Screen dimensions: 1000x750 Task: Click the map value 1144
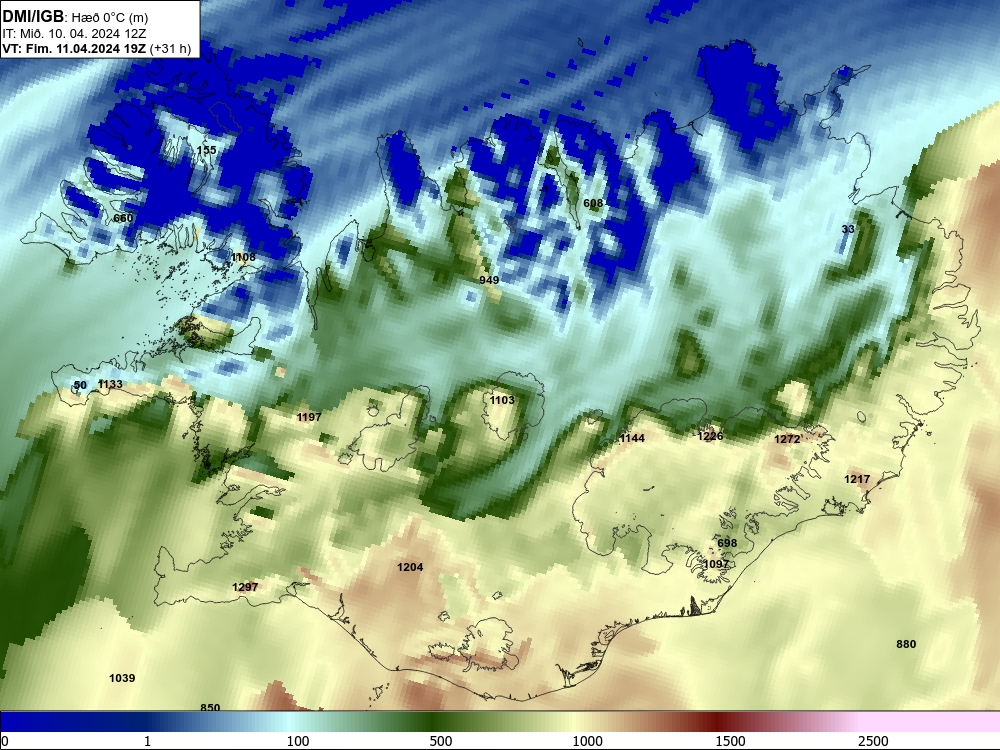(x=632, y=438)
